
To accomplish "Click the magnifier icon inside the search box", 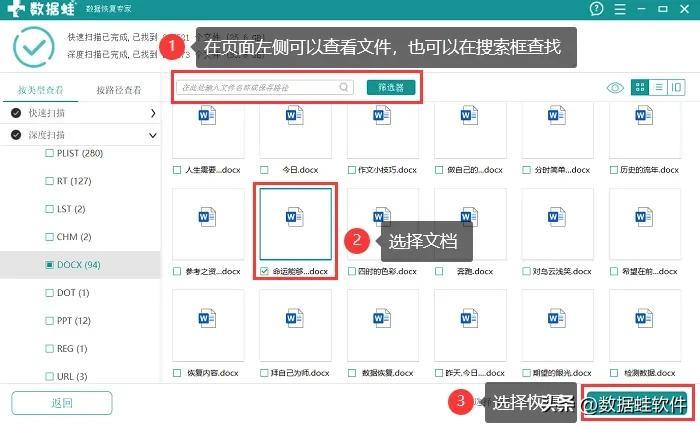I will tap(344, 87).
